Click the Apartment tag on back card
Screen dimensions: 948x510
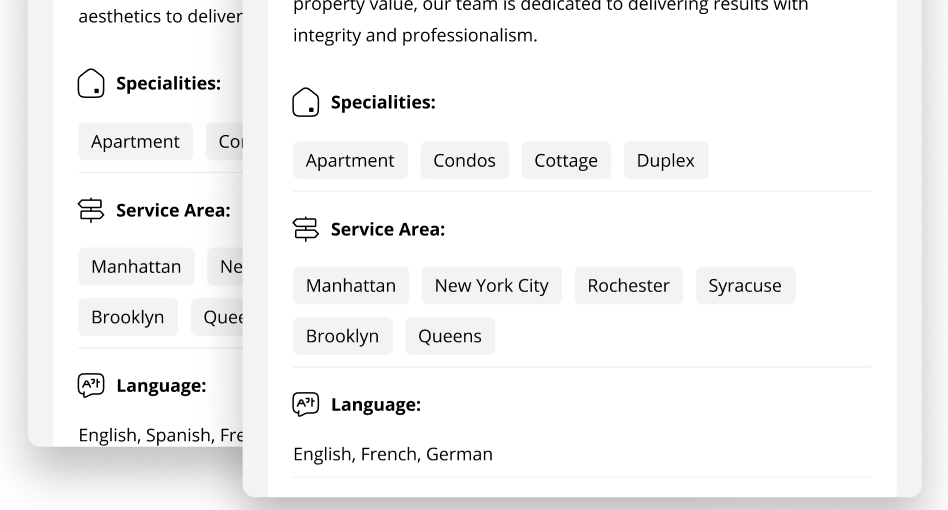pyautogui.click(x=135, y=141)
